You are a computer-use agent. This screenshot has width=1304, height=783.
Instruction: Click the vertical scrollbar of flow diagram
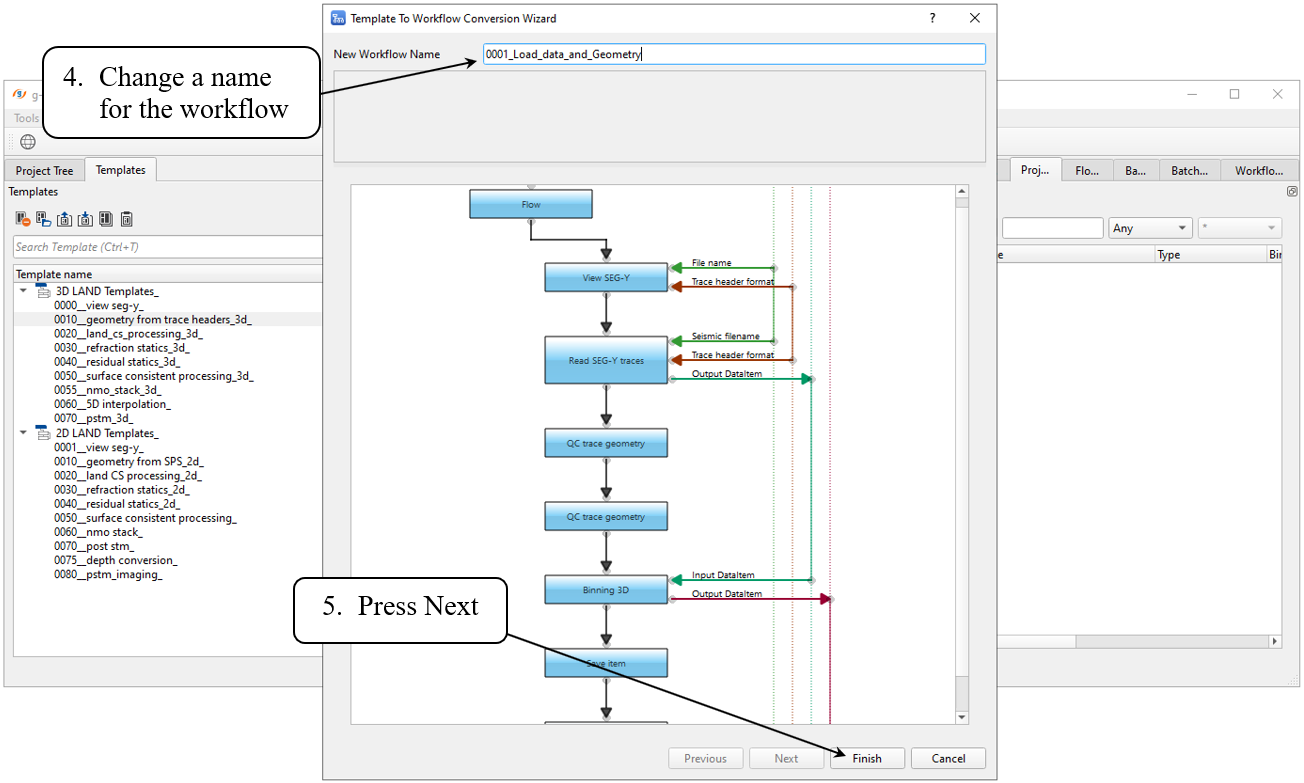coord(962,450)
